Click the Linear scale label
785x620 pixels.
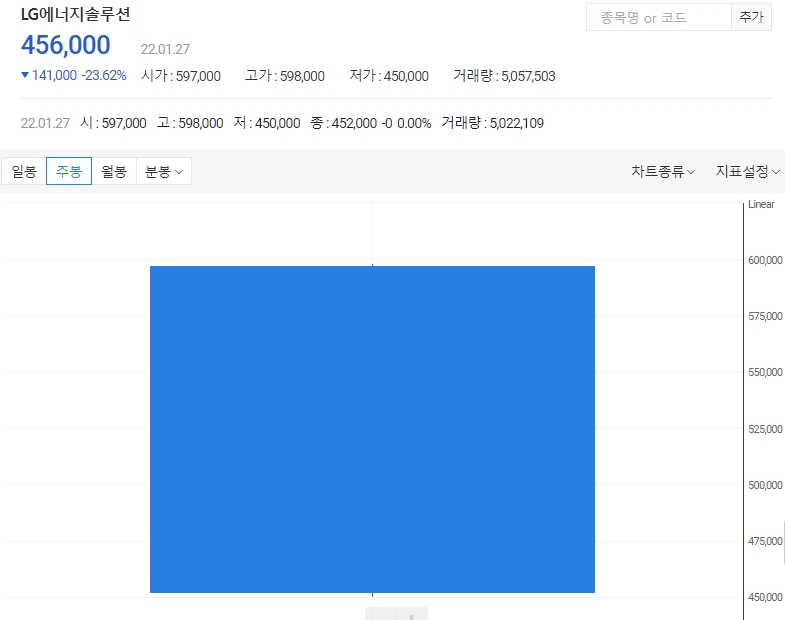click(x=761, y=204)
